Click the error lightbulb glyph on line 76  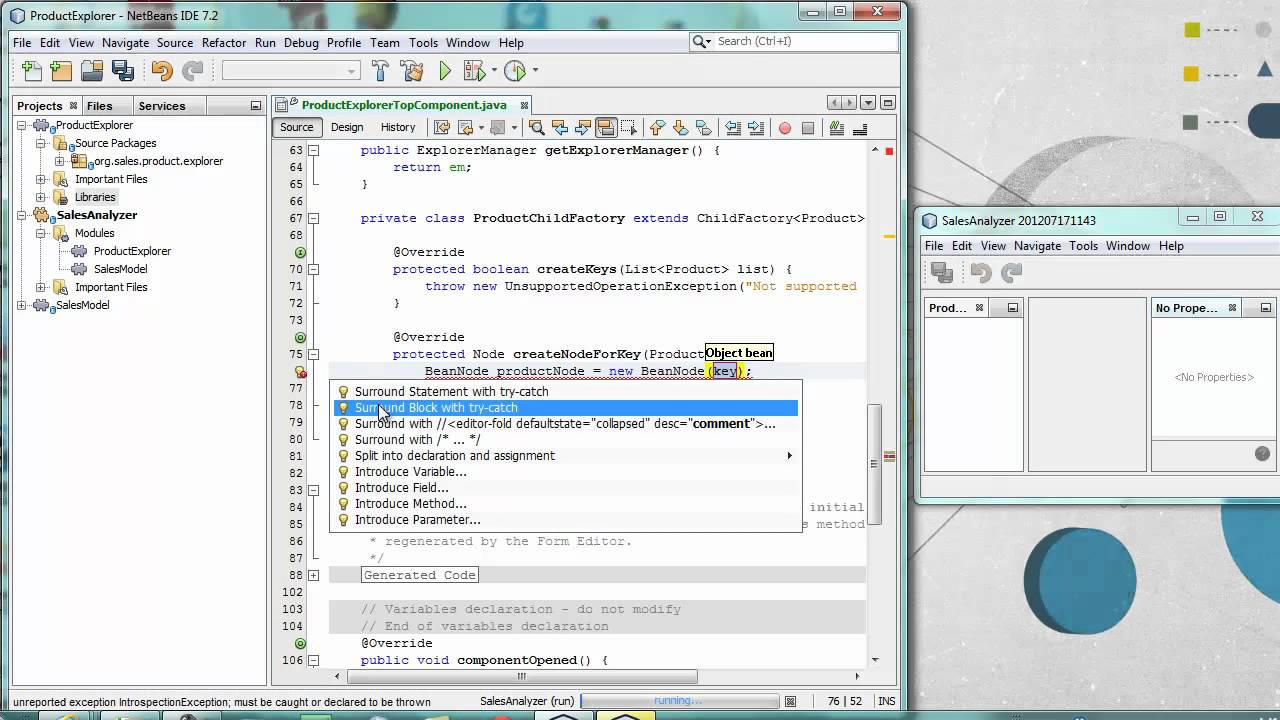click(x=300, y=371)
